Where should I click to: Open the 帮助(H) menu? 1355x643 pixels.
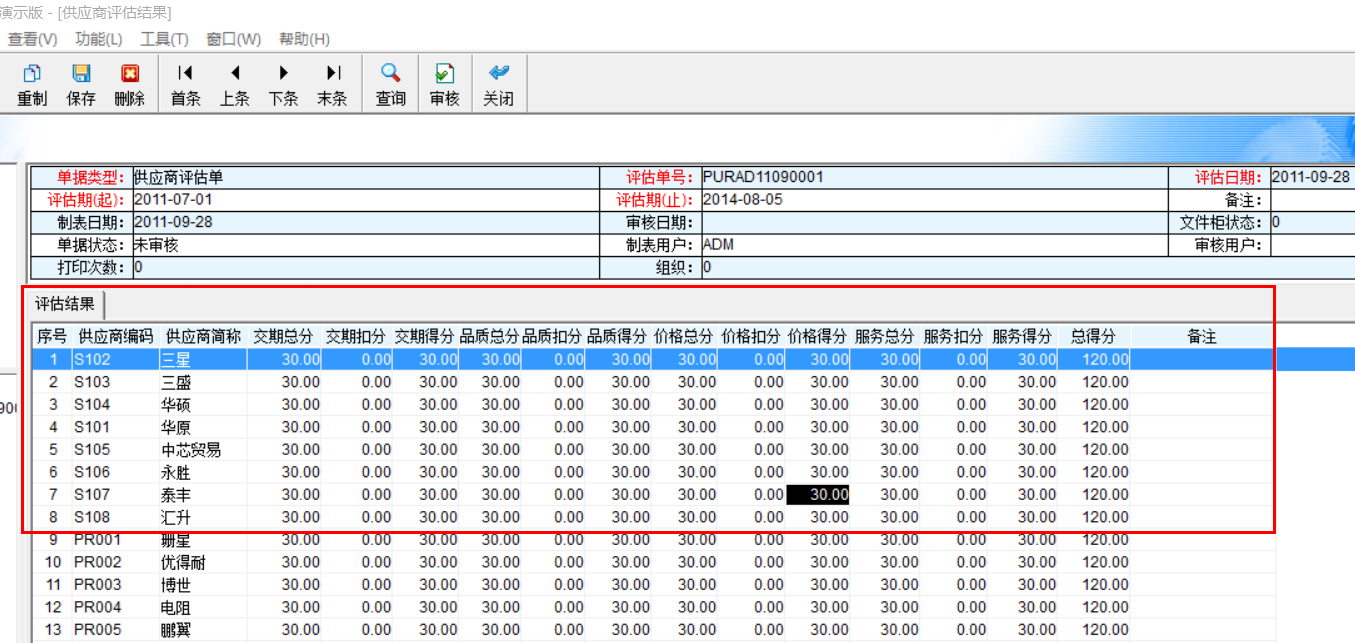[304, 39]
